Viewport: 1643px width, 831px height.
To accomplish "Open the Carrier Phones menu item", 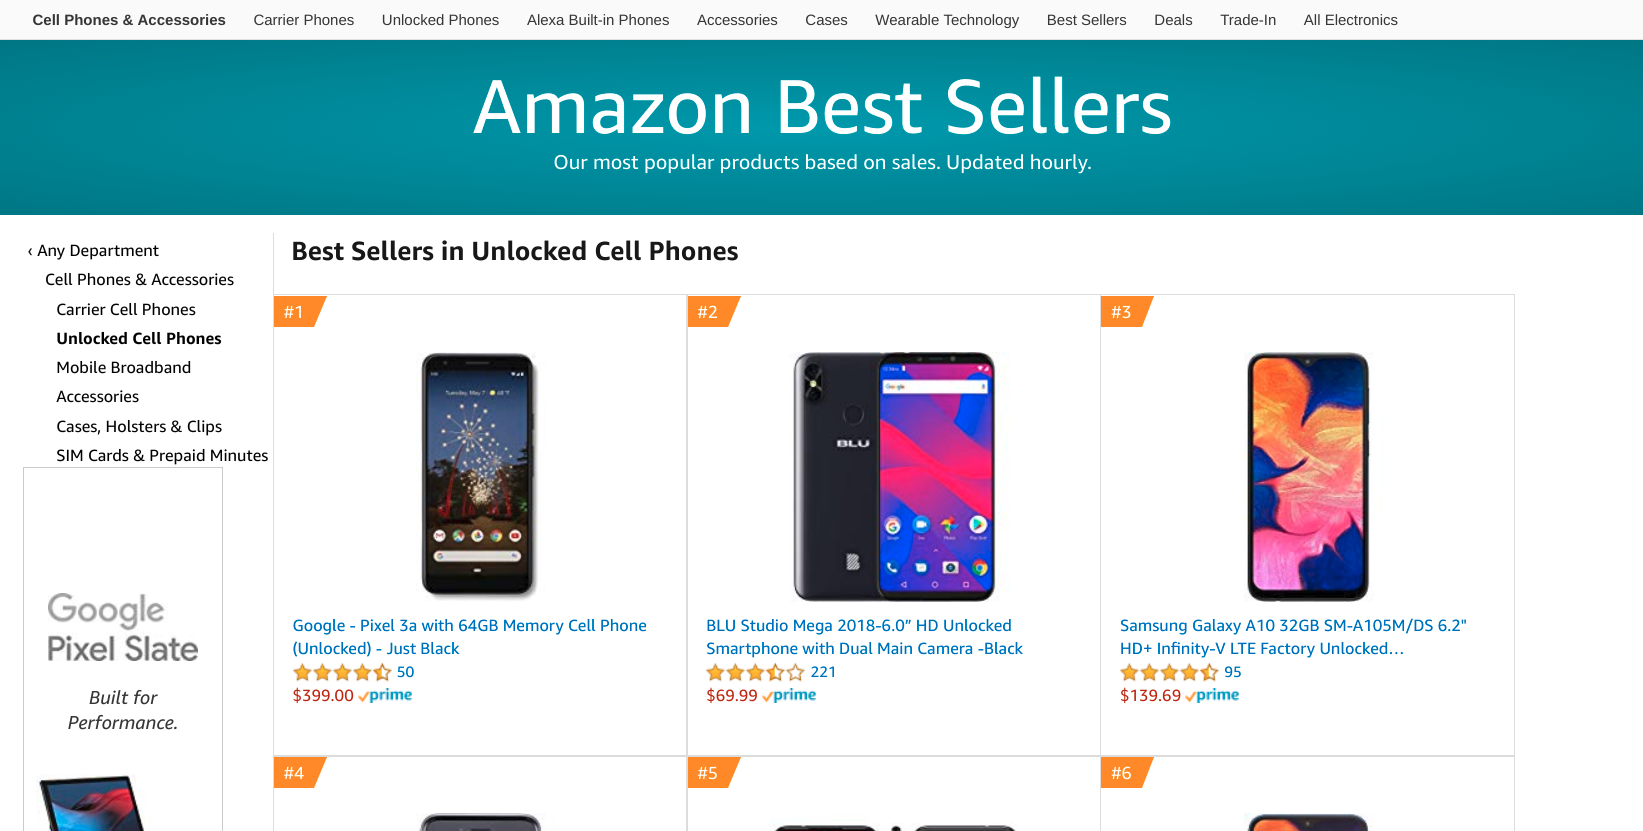I will click(303, 20).
